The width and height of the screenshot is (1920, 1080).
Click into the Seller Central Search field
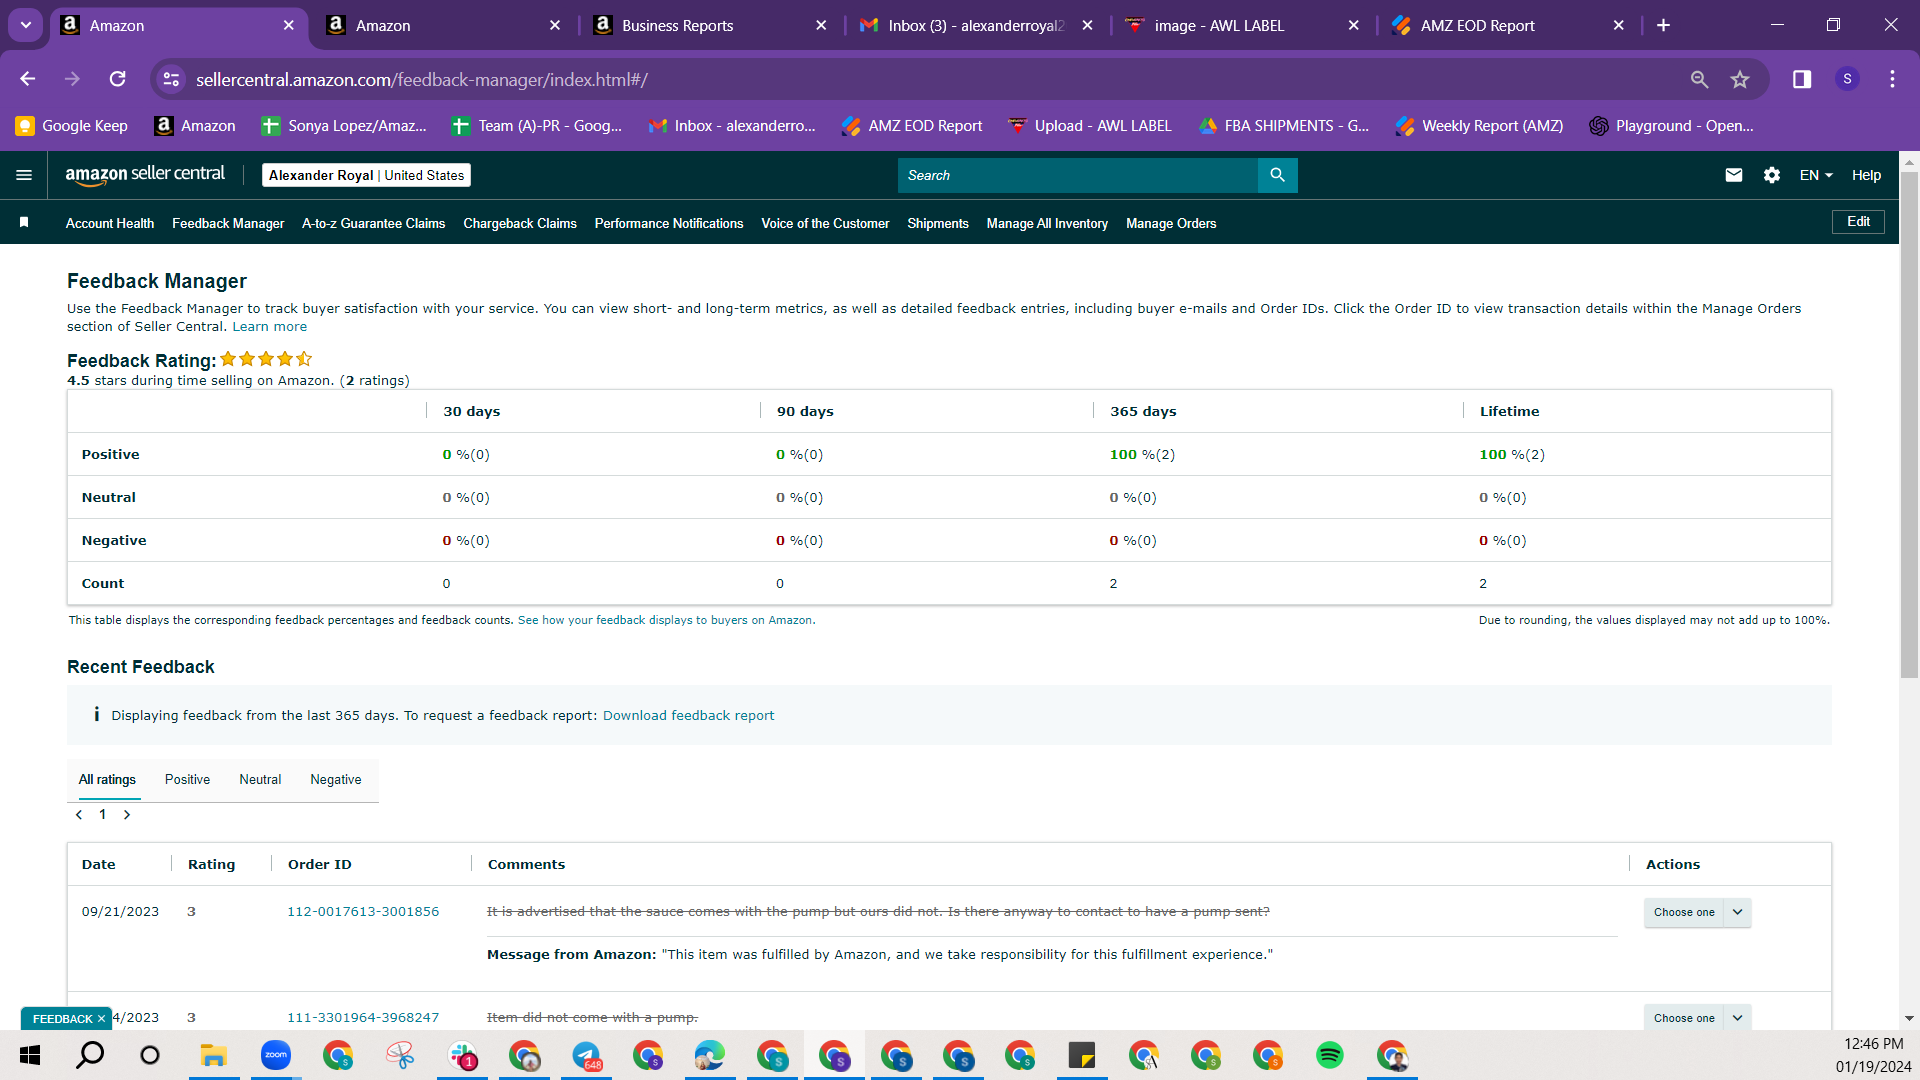coord(1077,175)
